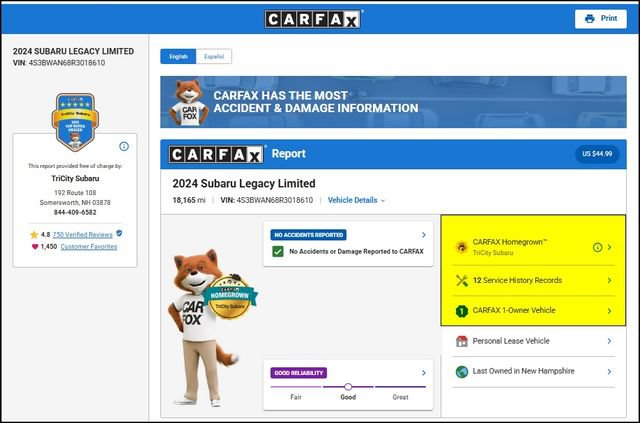Click the green checkmark for no accidents
This screenshot has height=423, width=640.
click(x=278, y=252)
